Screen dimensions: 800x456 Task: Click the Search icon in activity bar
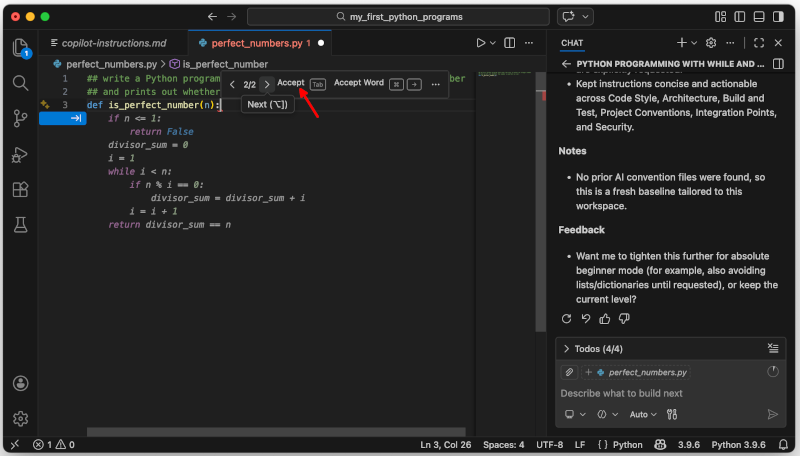[20, 83]
